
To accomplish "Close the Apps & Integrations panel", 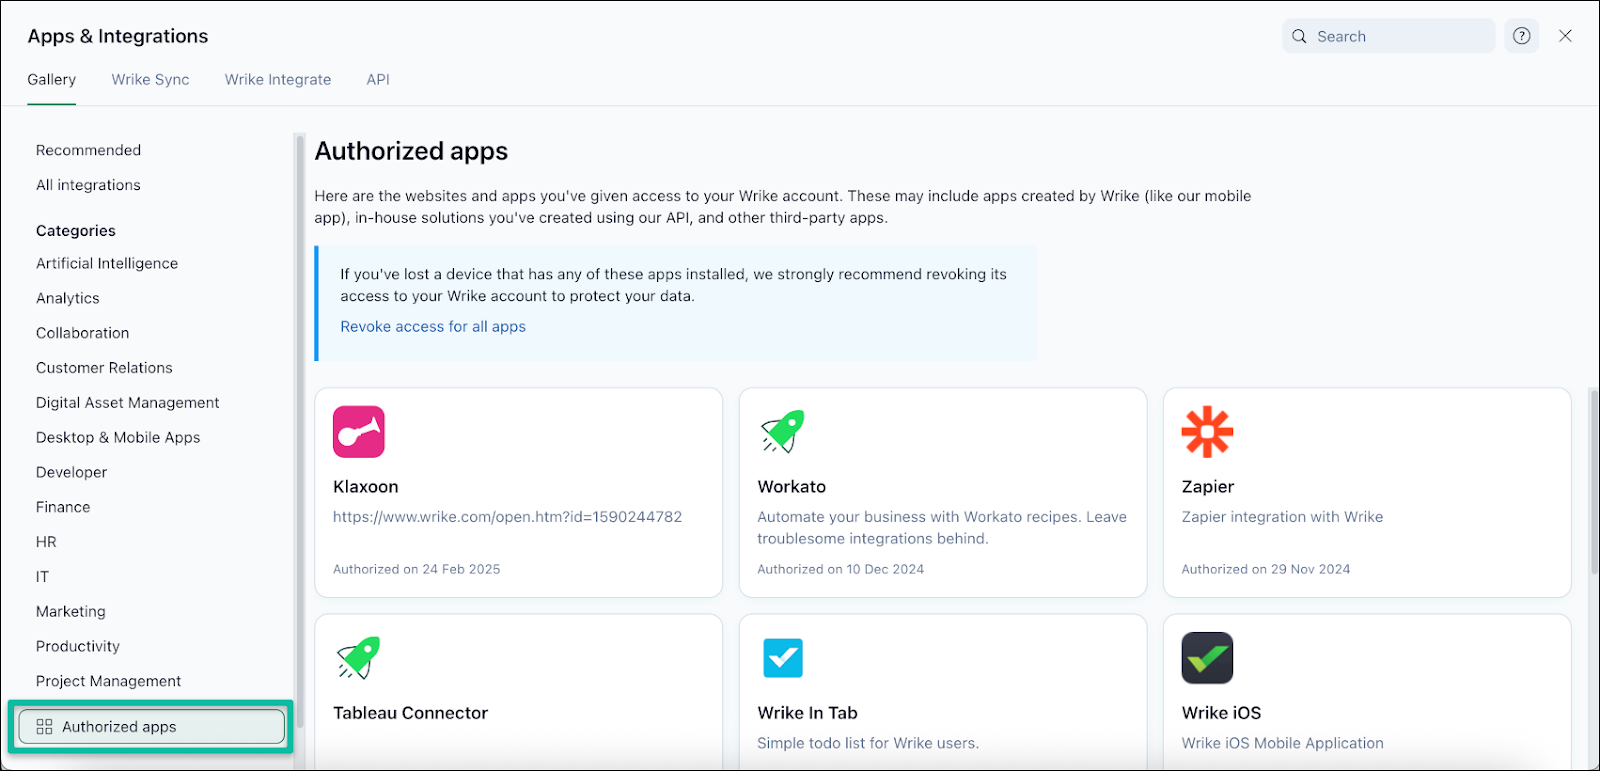I will click(1566, 36).
